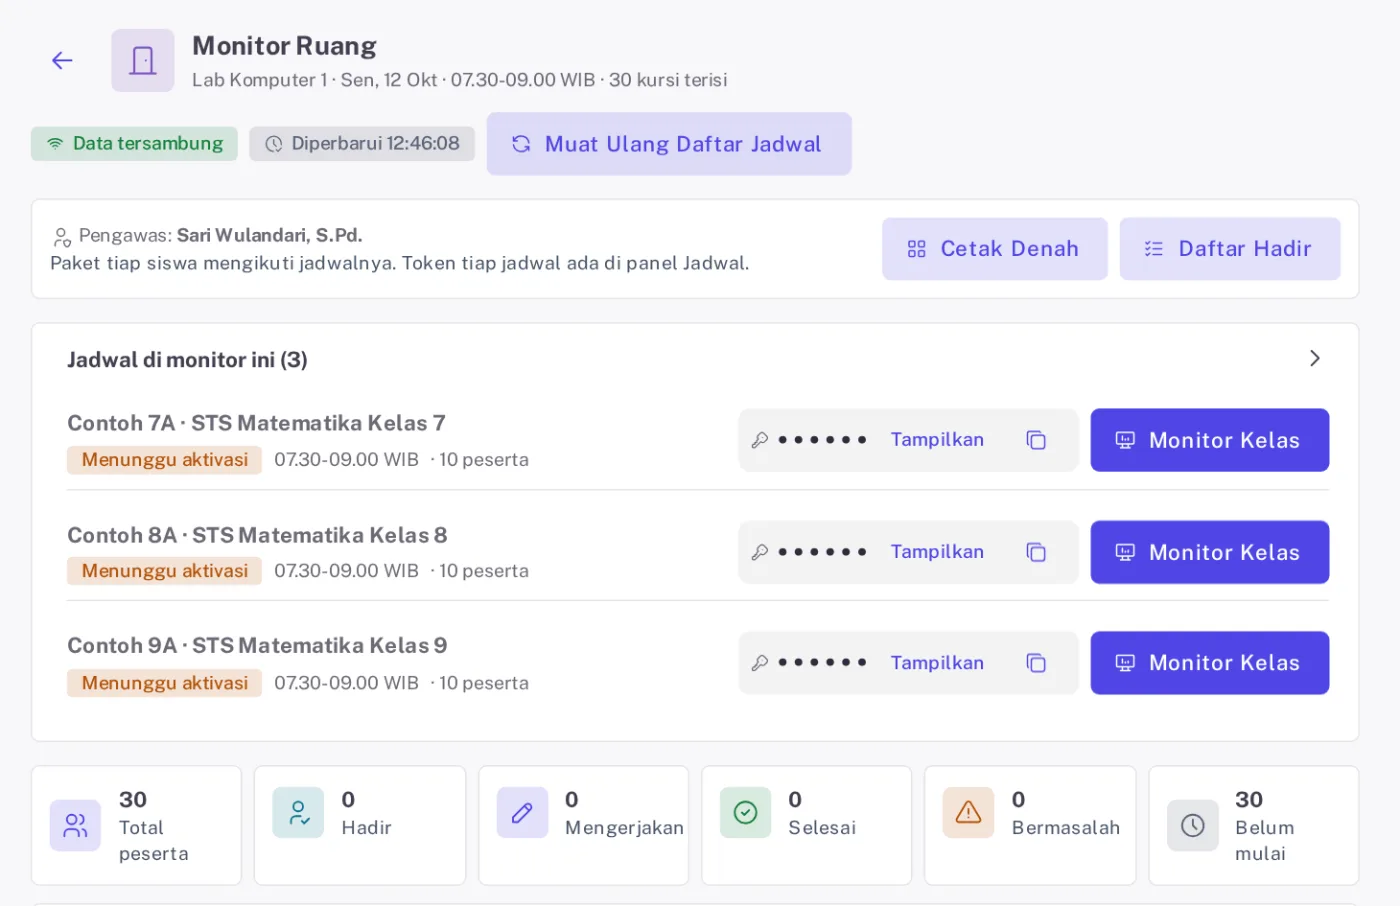Viewport: 1400px width, 906px height.
Task: Click the Menunggu aktivasi badge for Contoh 7A
Action: [x=165, y=460]
